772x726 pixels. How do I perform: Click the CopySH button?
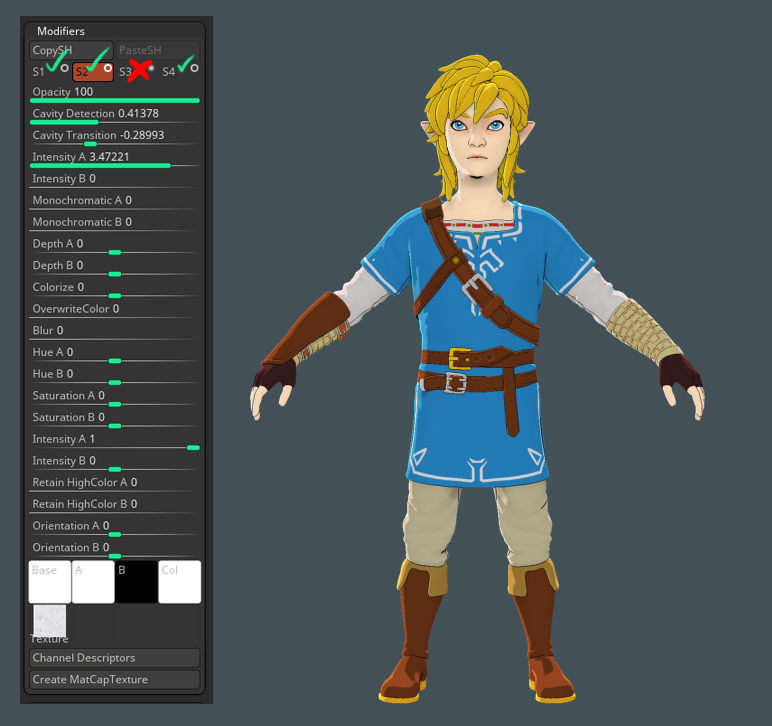(71, 50)
